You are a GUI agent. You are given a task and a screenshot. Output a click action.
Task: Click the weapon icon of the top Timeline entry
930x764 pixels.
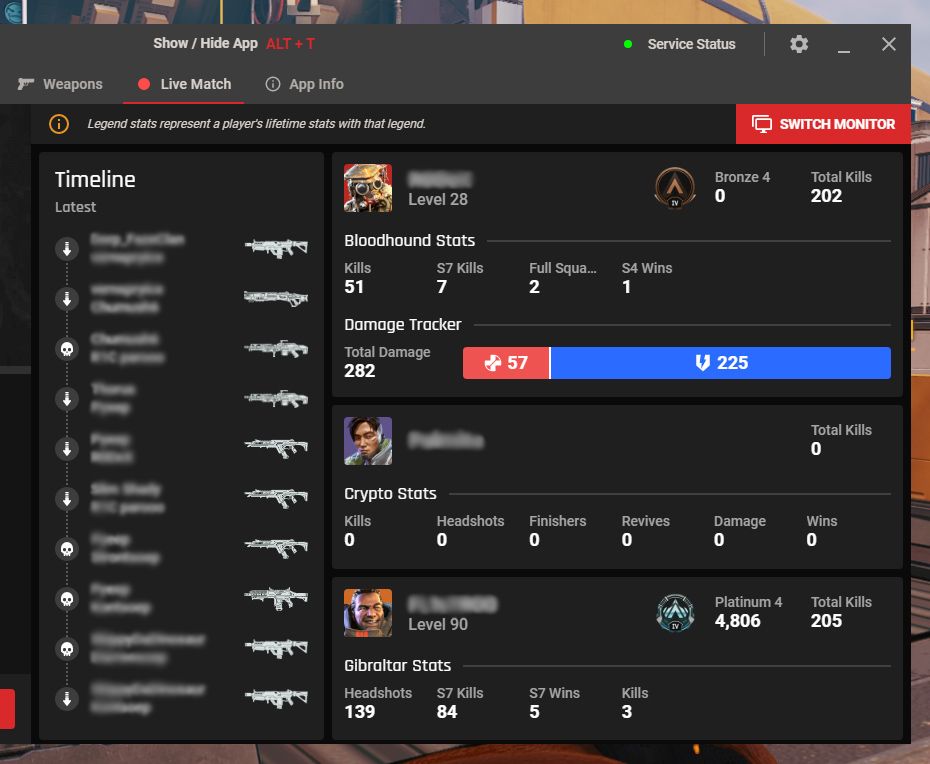coord(276,248)
